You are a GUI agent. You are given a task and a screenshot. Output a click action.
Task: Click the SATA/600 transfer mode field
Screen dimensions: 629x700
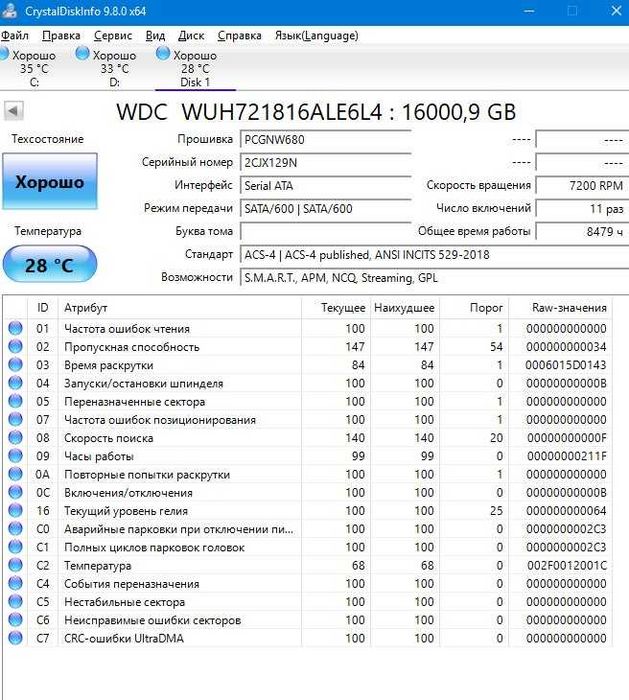[325, 208]
